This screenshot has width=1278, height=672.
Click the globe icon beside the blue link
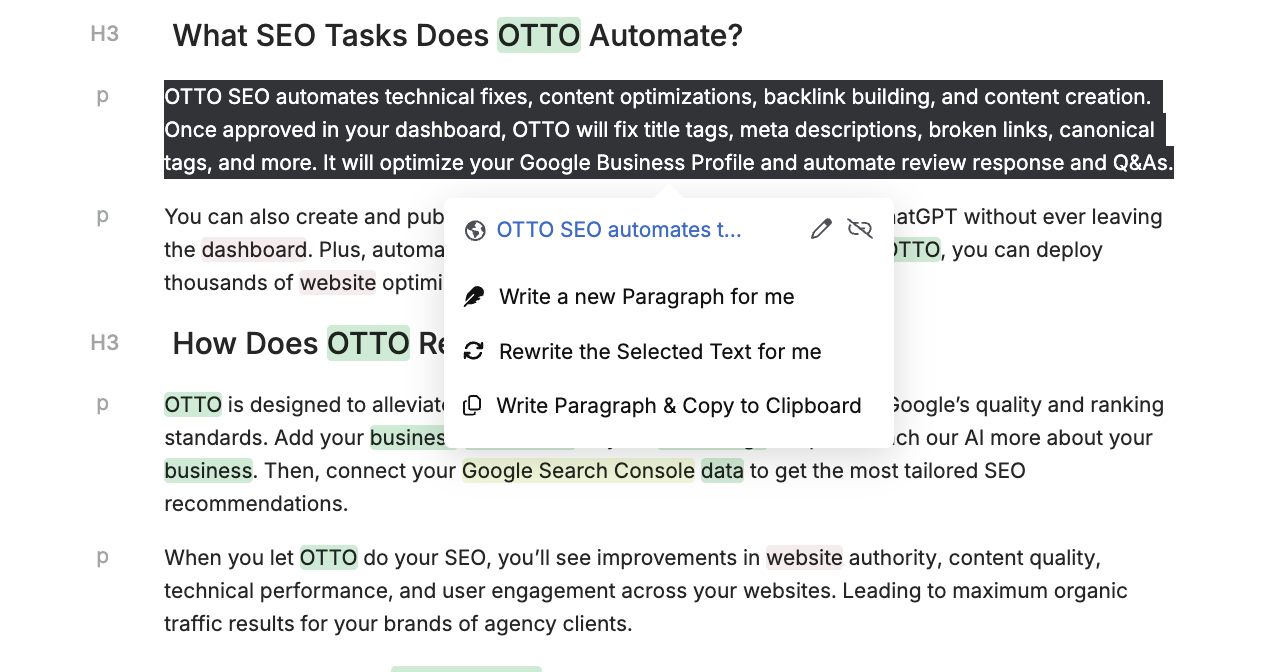[x=475, y=229]
